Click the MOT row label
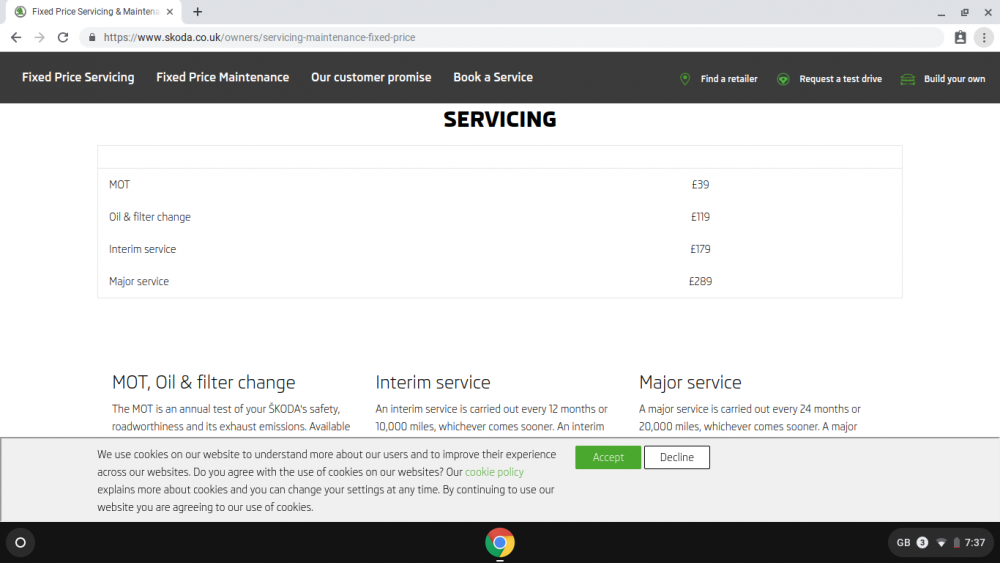 119,185
